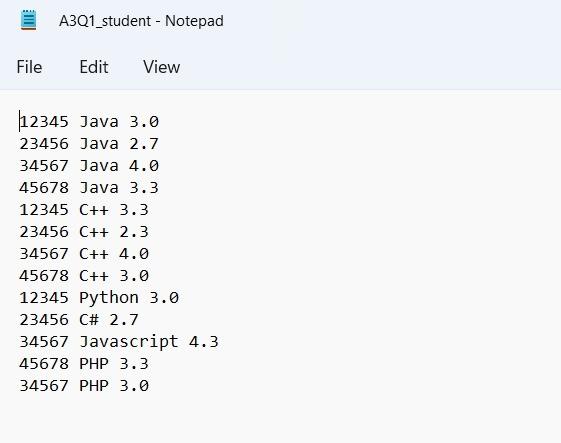Click the line '12345 C++ 3.3'
Viewport: 561px width, 443px height.
point(84,210)
